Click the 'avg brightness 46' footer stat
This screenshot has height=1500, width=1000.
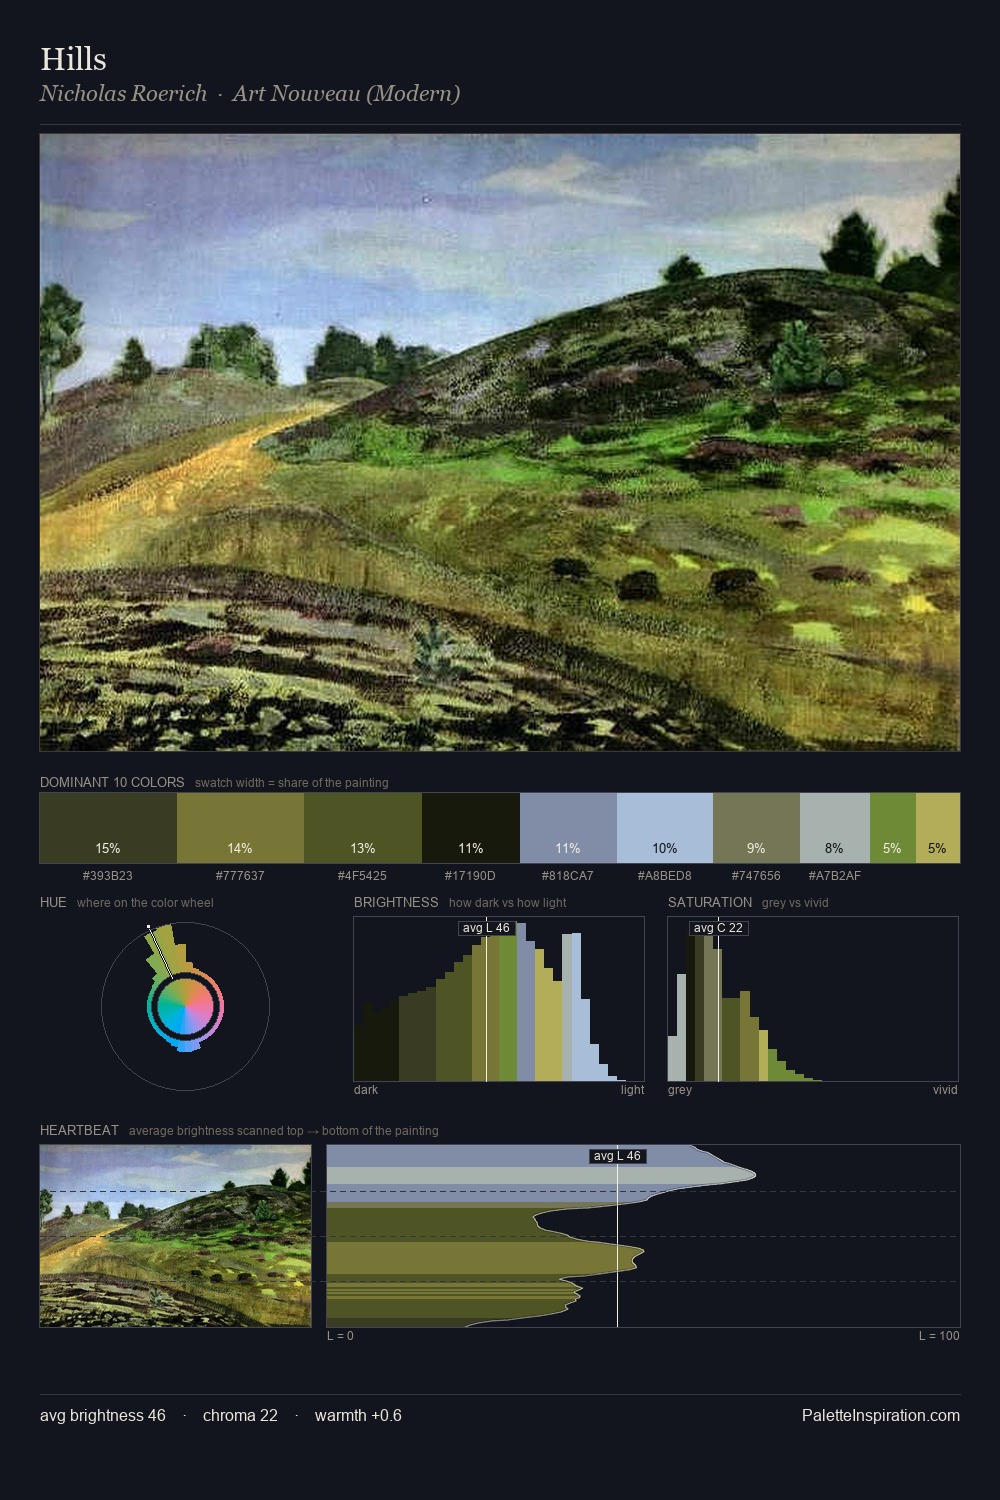[103, 1415]
